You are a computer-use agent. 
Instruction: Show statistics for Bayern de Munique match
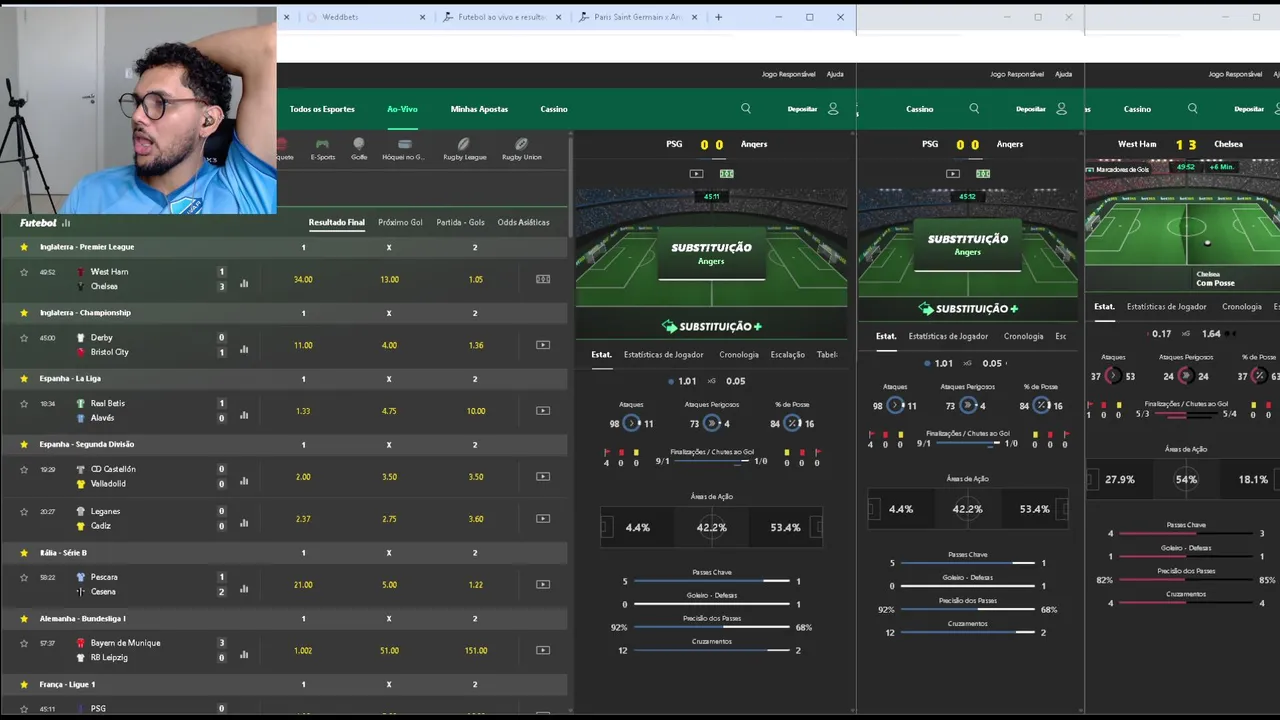(244, 655)
